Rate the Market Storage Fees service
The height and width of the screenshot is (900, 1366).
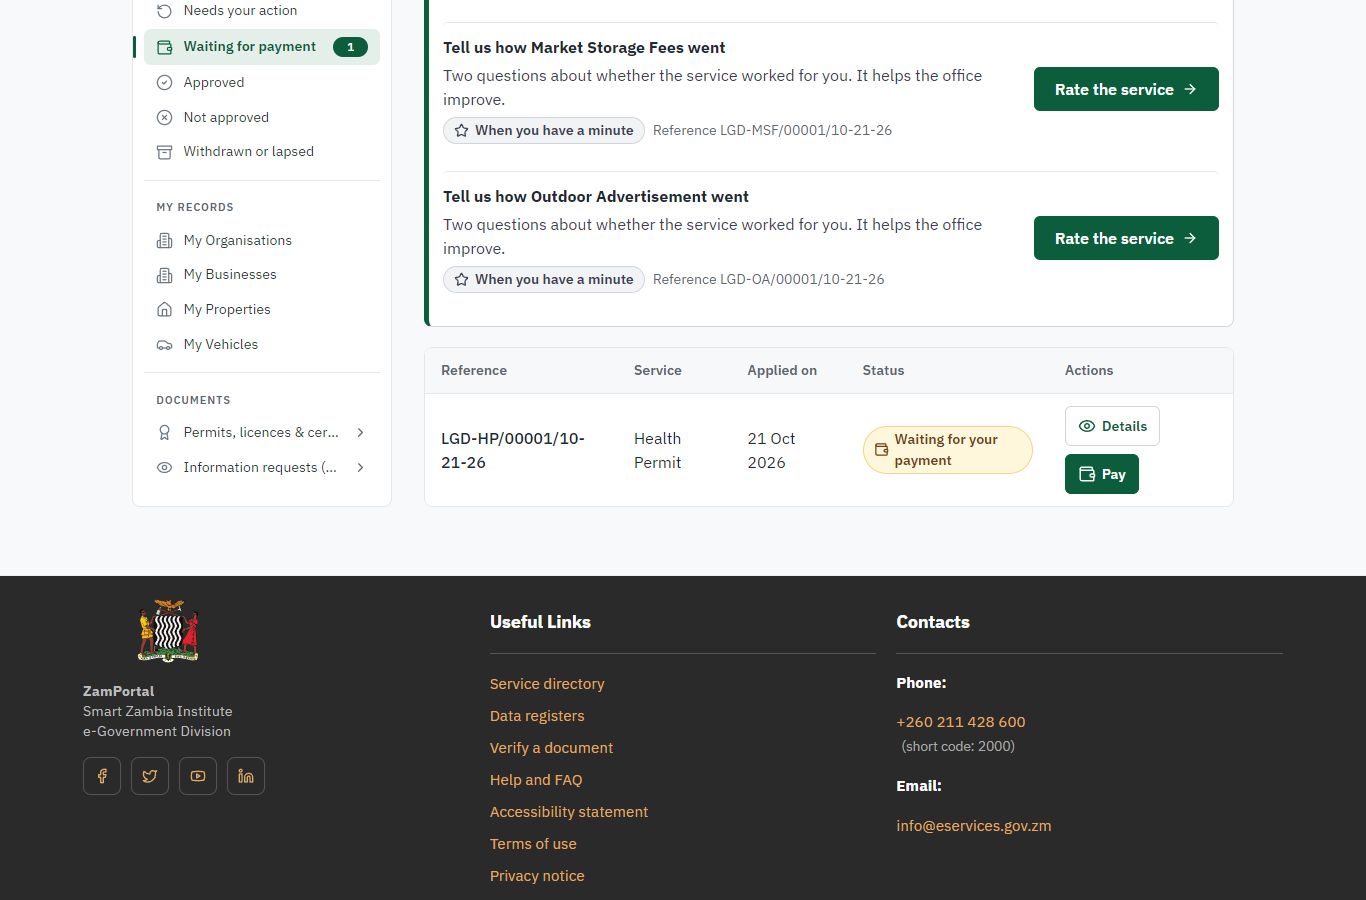click(x=1126, y=89)
